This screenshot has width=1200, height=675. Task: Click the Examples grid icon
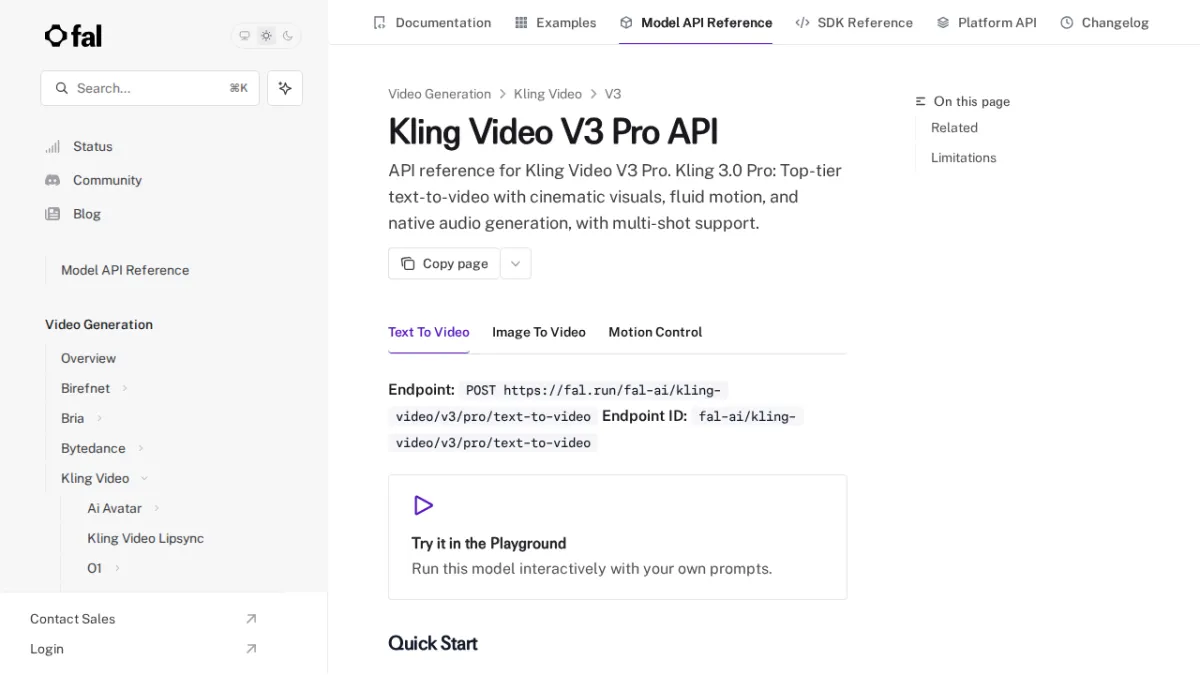click(521, 22)
